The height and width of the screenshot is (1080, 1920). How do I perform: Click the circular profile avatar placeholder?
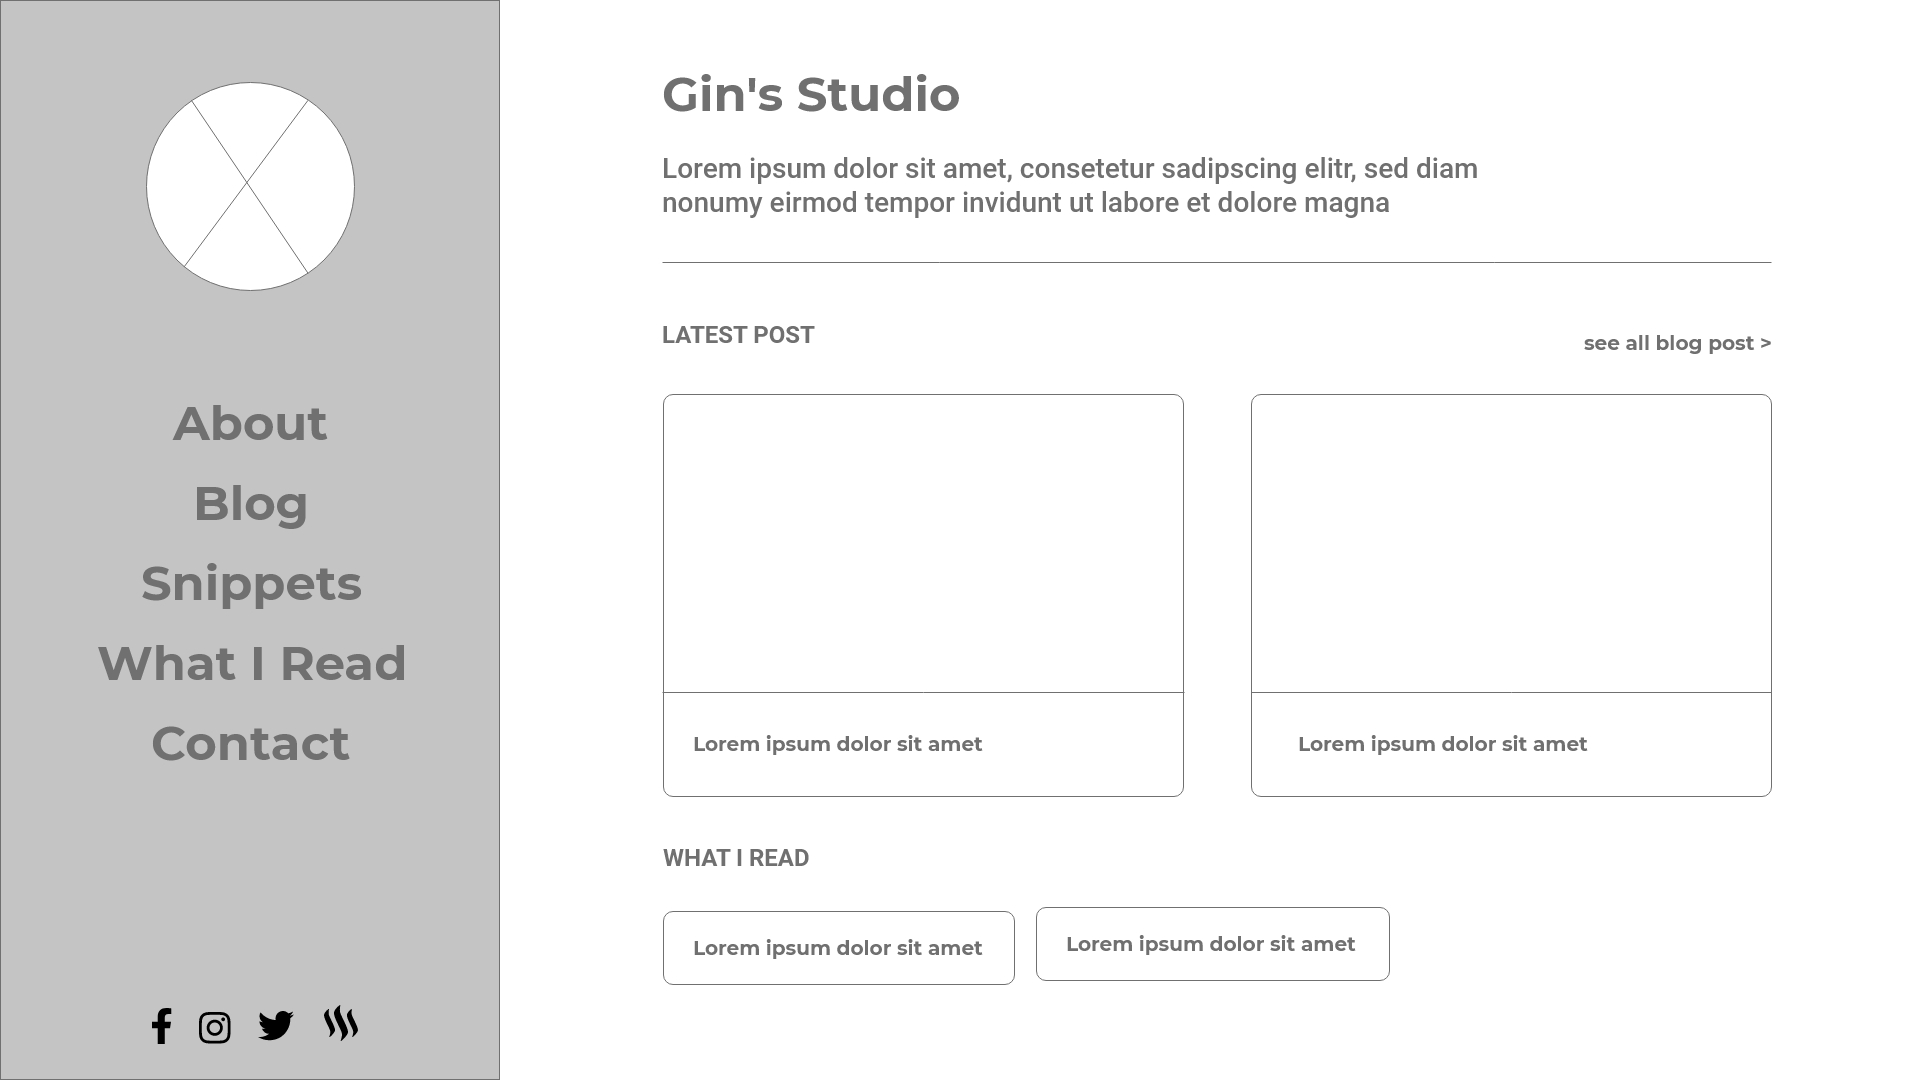coord(250,187)
